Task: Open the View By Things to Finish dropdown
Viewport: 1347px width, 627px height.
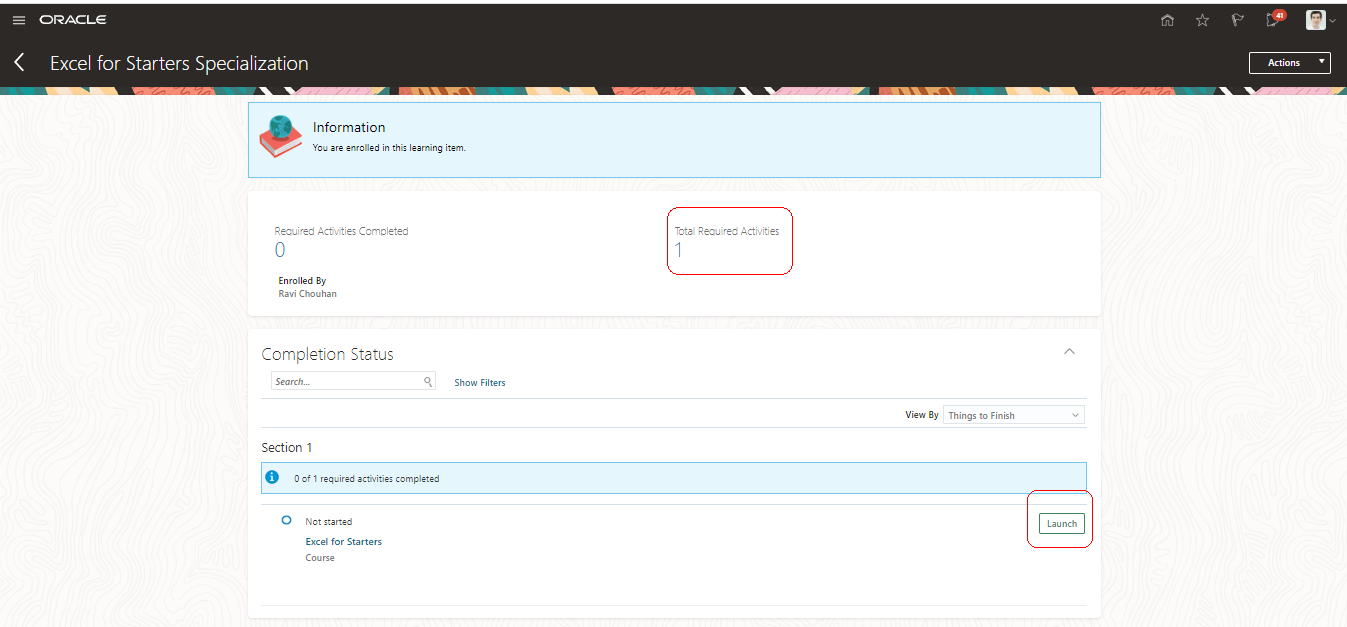Action: (1014, 415)
